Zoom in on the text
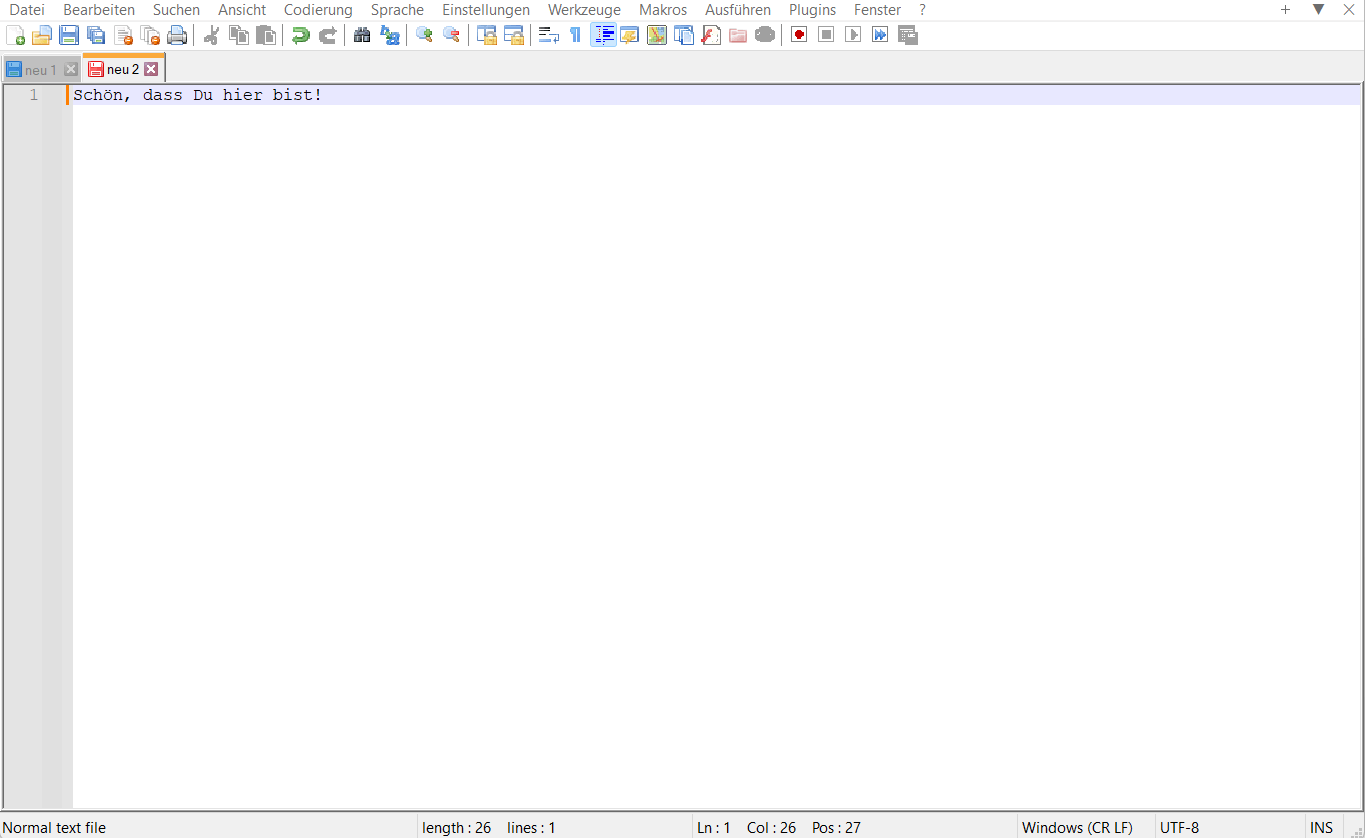This screenshot has width=1365, height=838. (x=423, y=34)
